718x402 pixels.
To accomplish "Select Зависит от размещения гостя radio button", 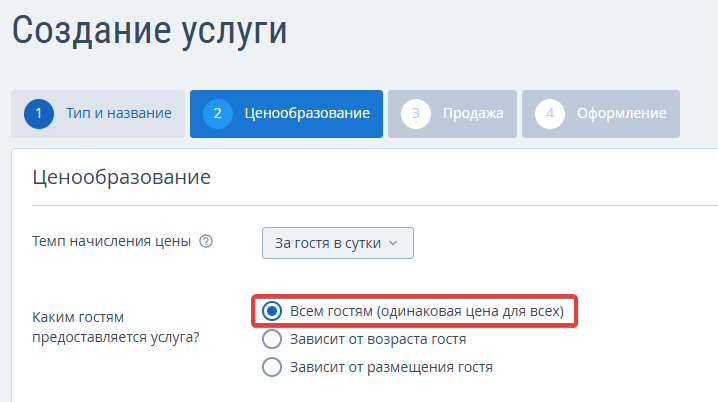I will [x=272, y=367].
